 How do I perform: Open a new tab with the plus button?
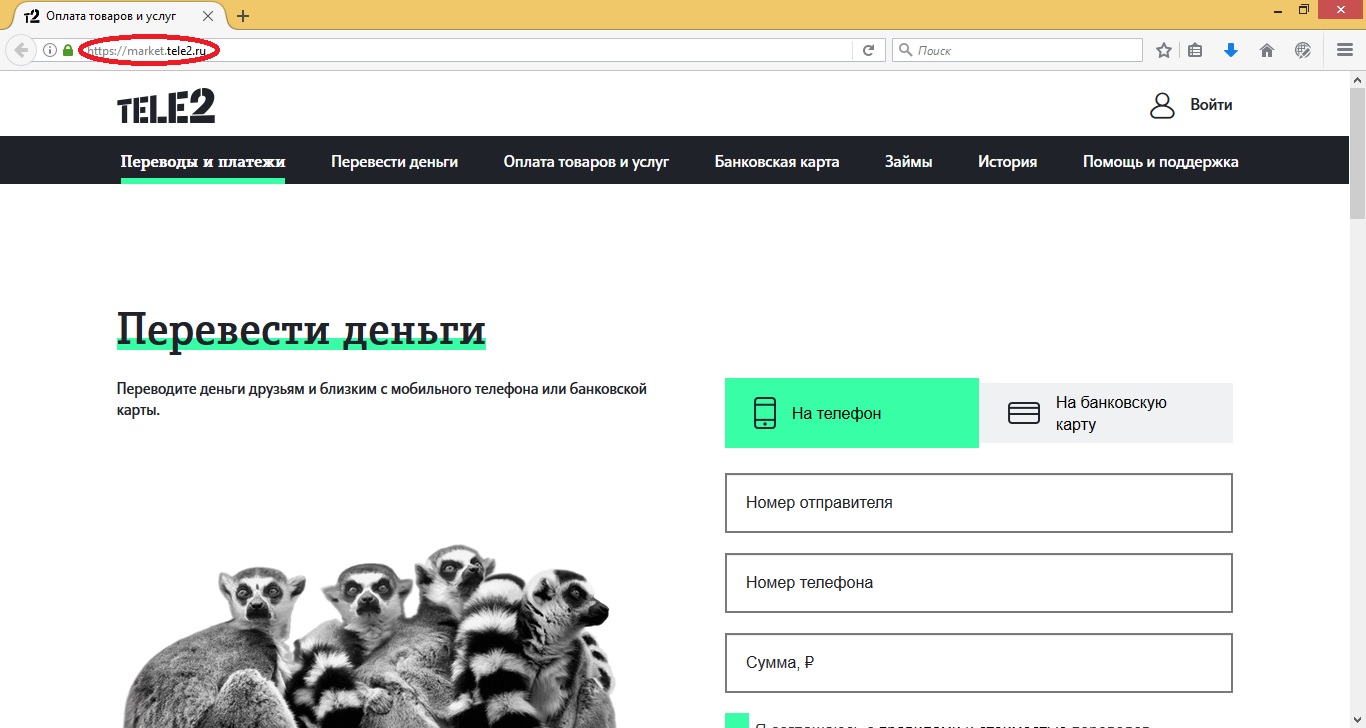click(x=243, y=16)
